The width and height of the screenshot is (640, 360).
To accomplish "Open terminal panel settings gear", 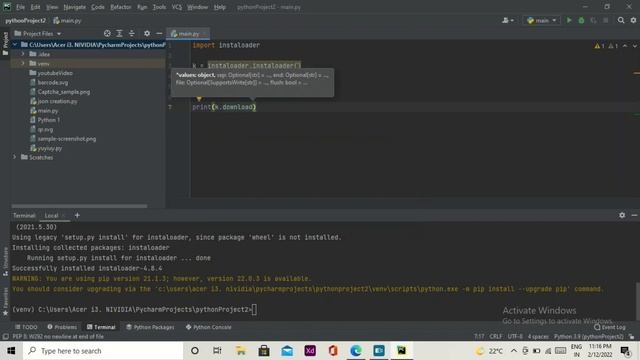I will coord(622,215).
